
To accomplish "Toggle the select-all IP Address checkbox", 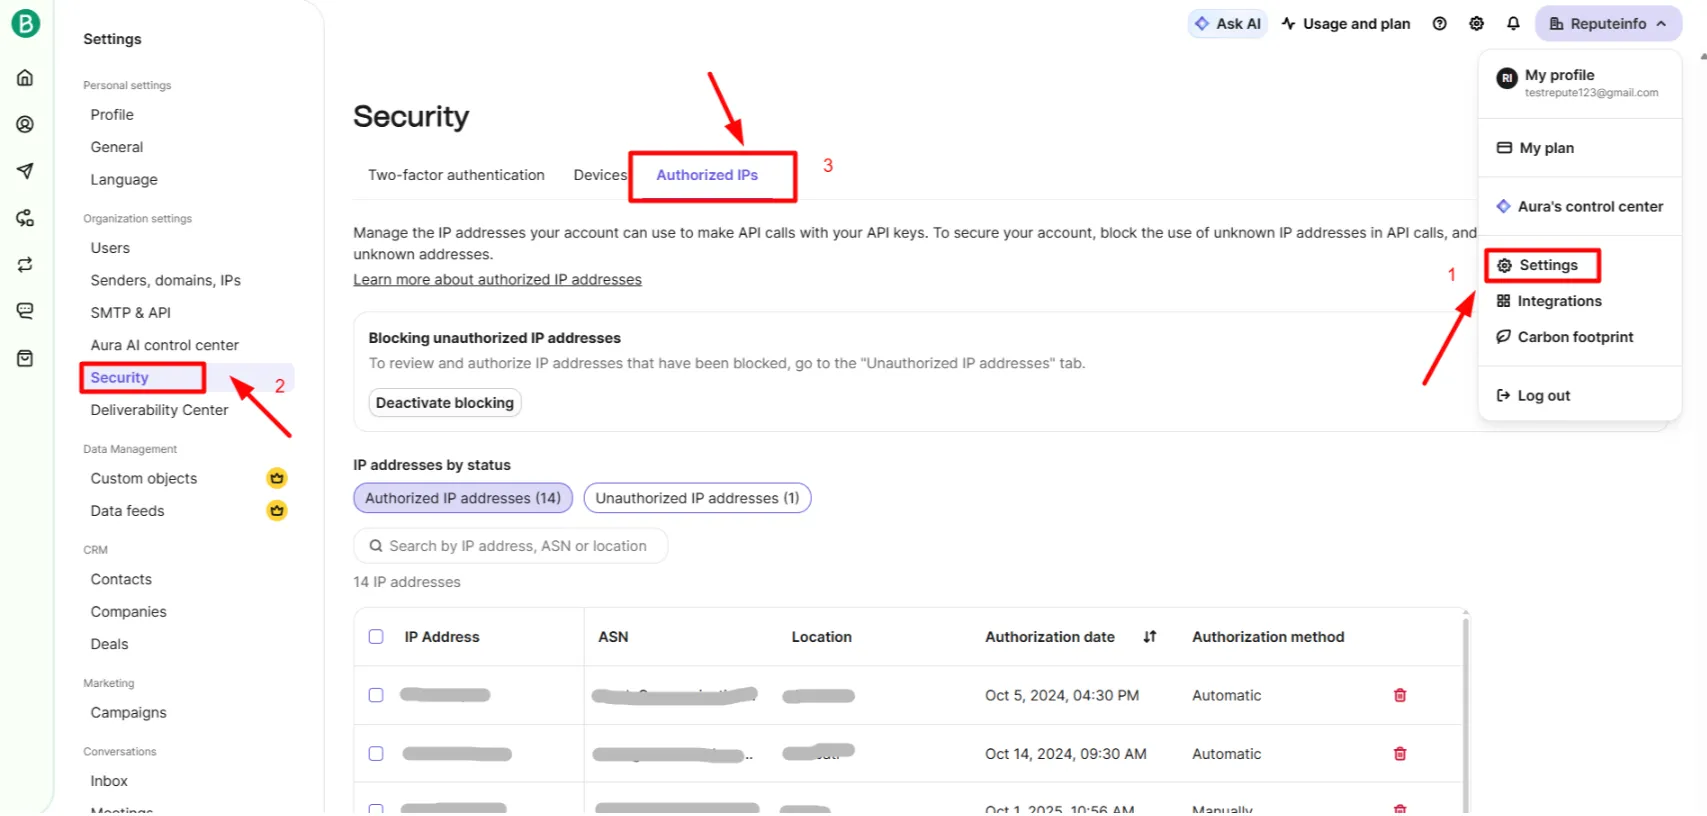I will pos(376,637).
